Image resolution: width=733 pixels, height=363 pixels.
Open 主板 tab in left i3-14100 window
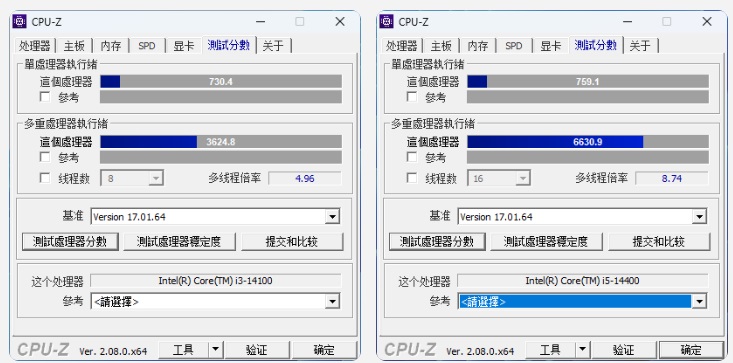pos(74,46)
